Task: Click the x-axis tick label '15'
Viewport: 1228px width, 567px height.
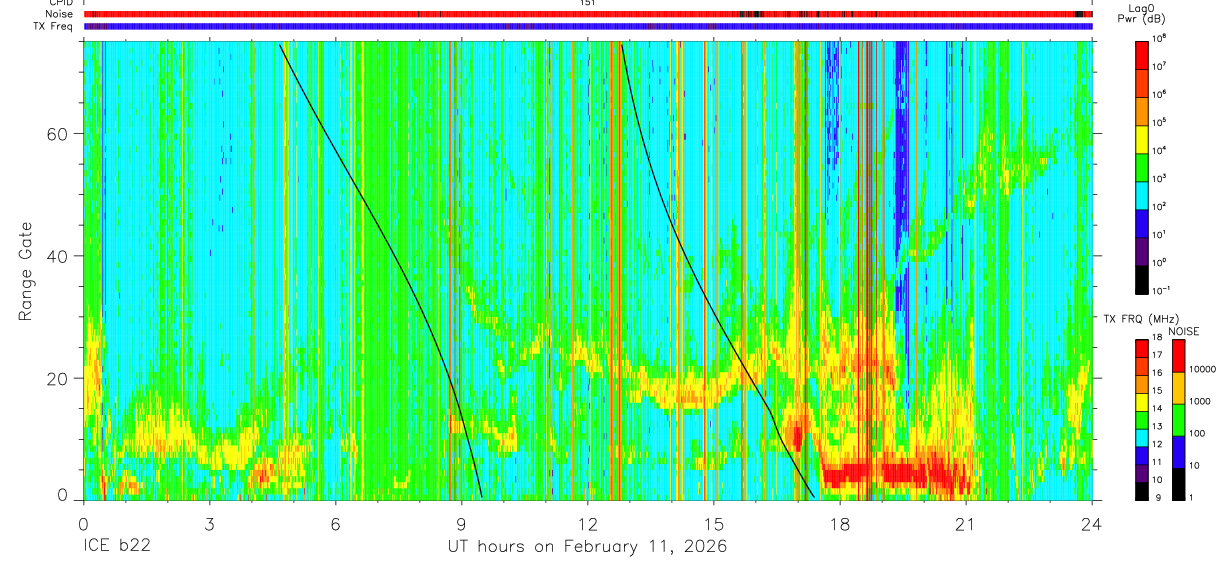Action: click(x=713, y=523)
